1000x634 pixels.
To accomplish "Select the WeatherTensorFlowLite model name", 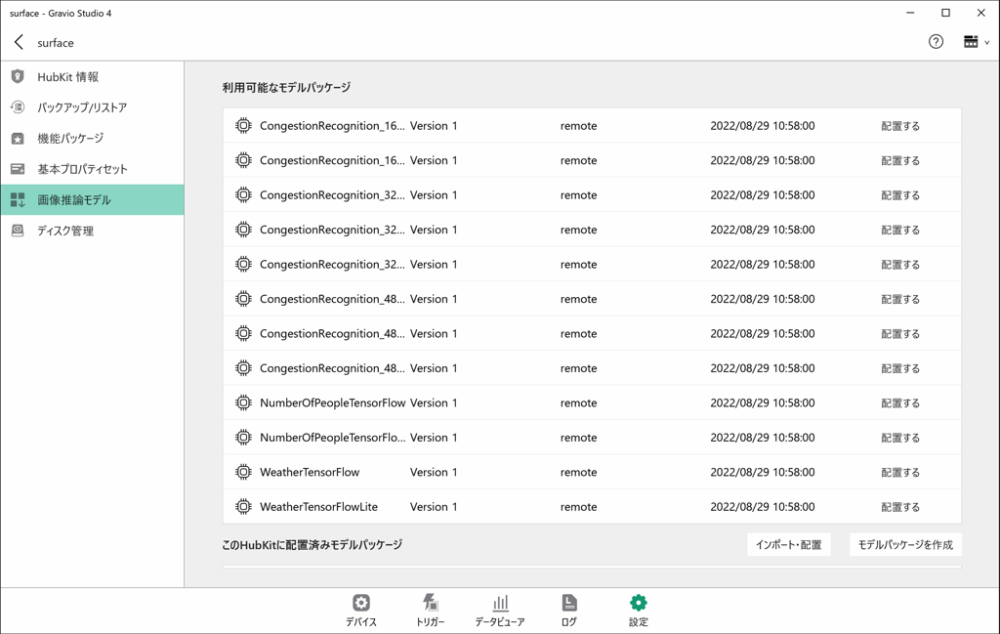I will tap(319, 506).
